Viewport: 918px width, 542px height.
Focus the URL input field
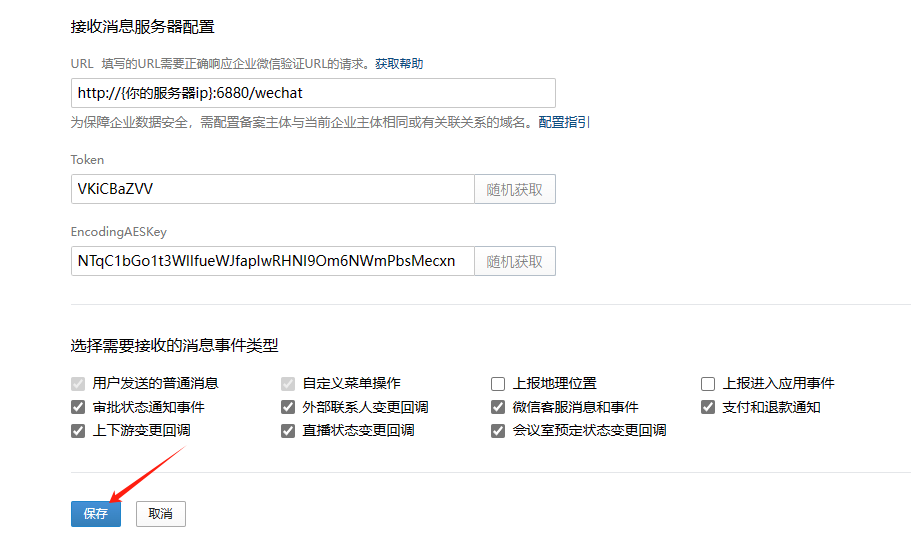coord(312,93)
